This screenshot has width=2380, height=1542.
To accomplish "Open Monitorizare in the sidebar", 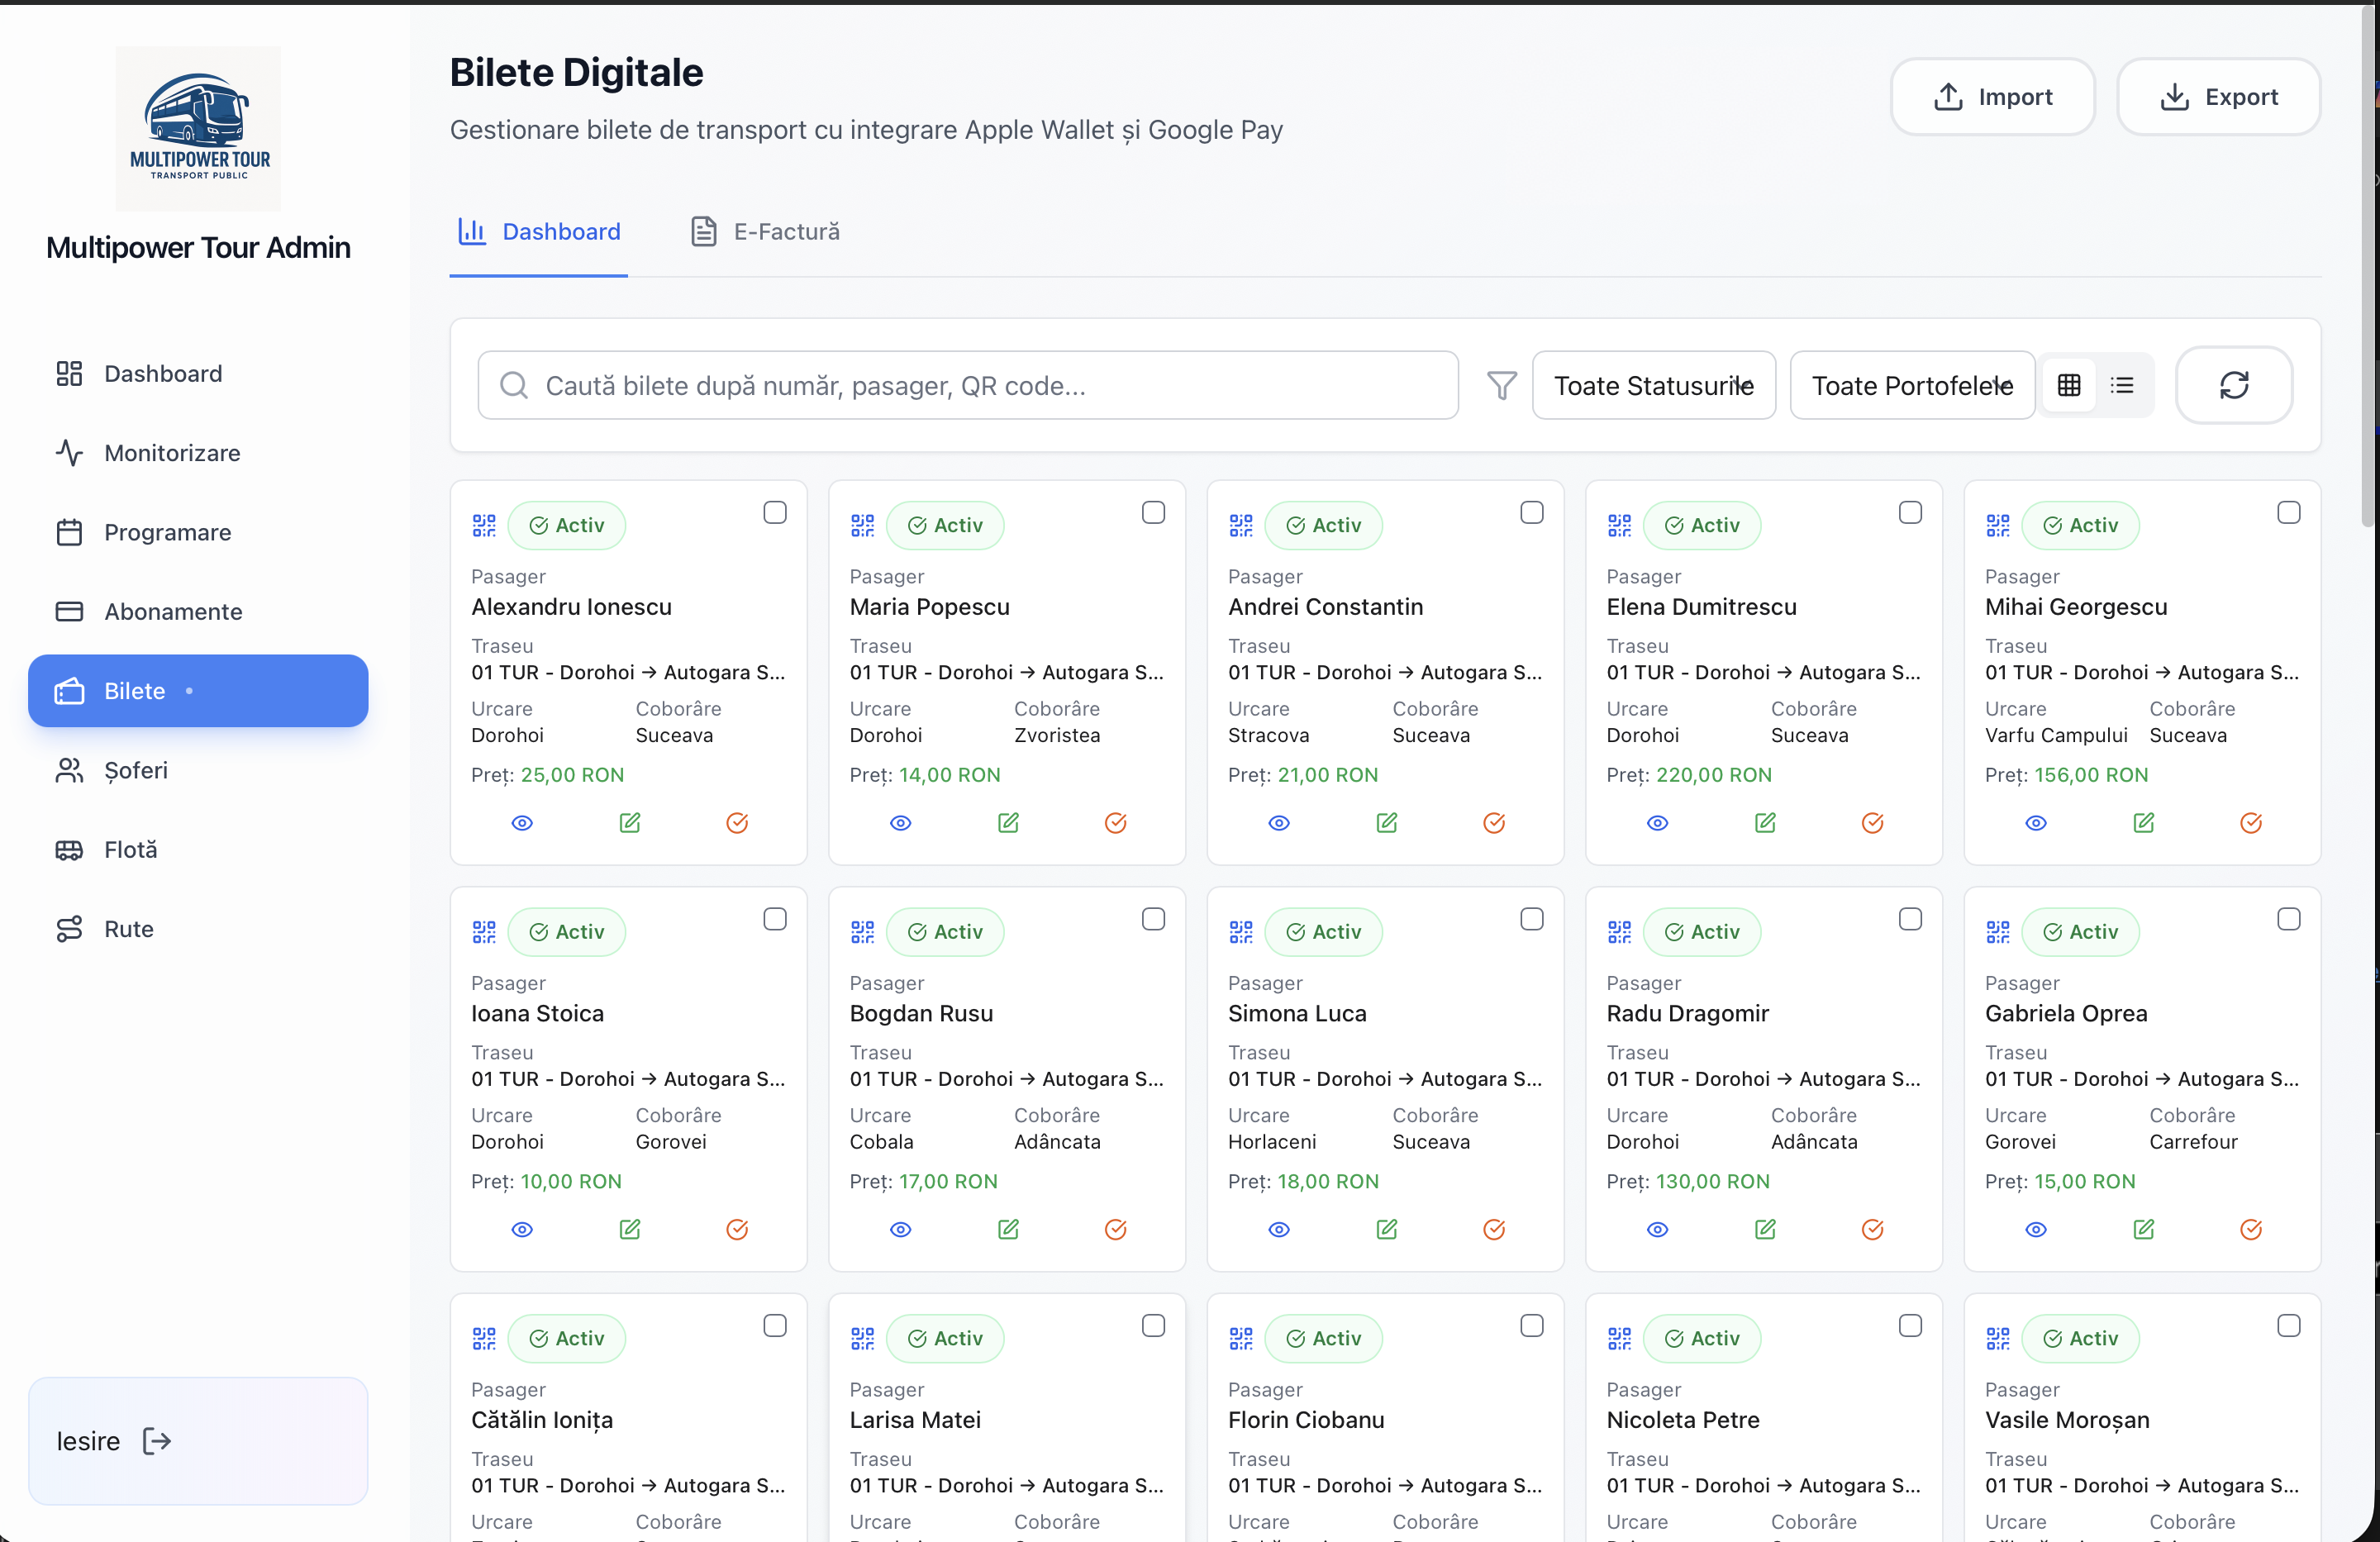I will tap(198, 453).
